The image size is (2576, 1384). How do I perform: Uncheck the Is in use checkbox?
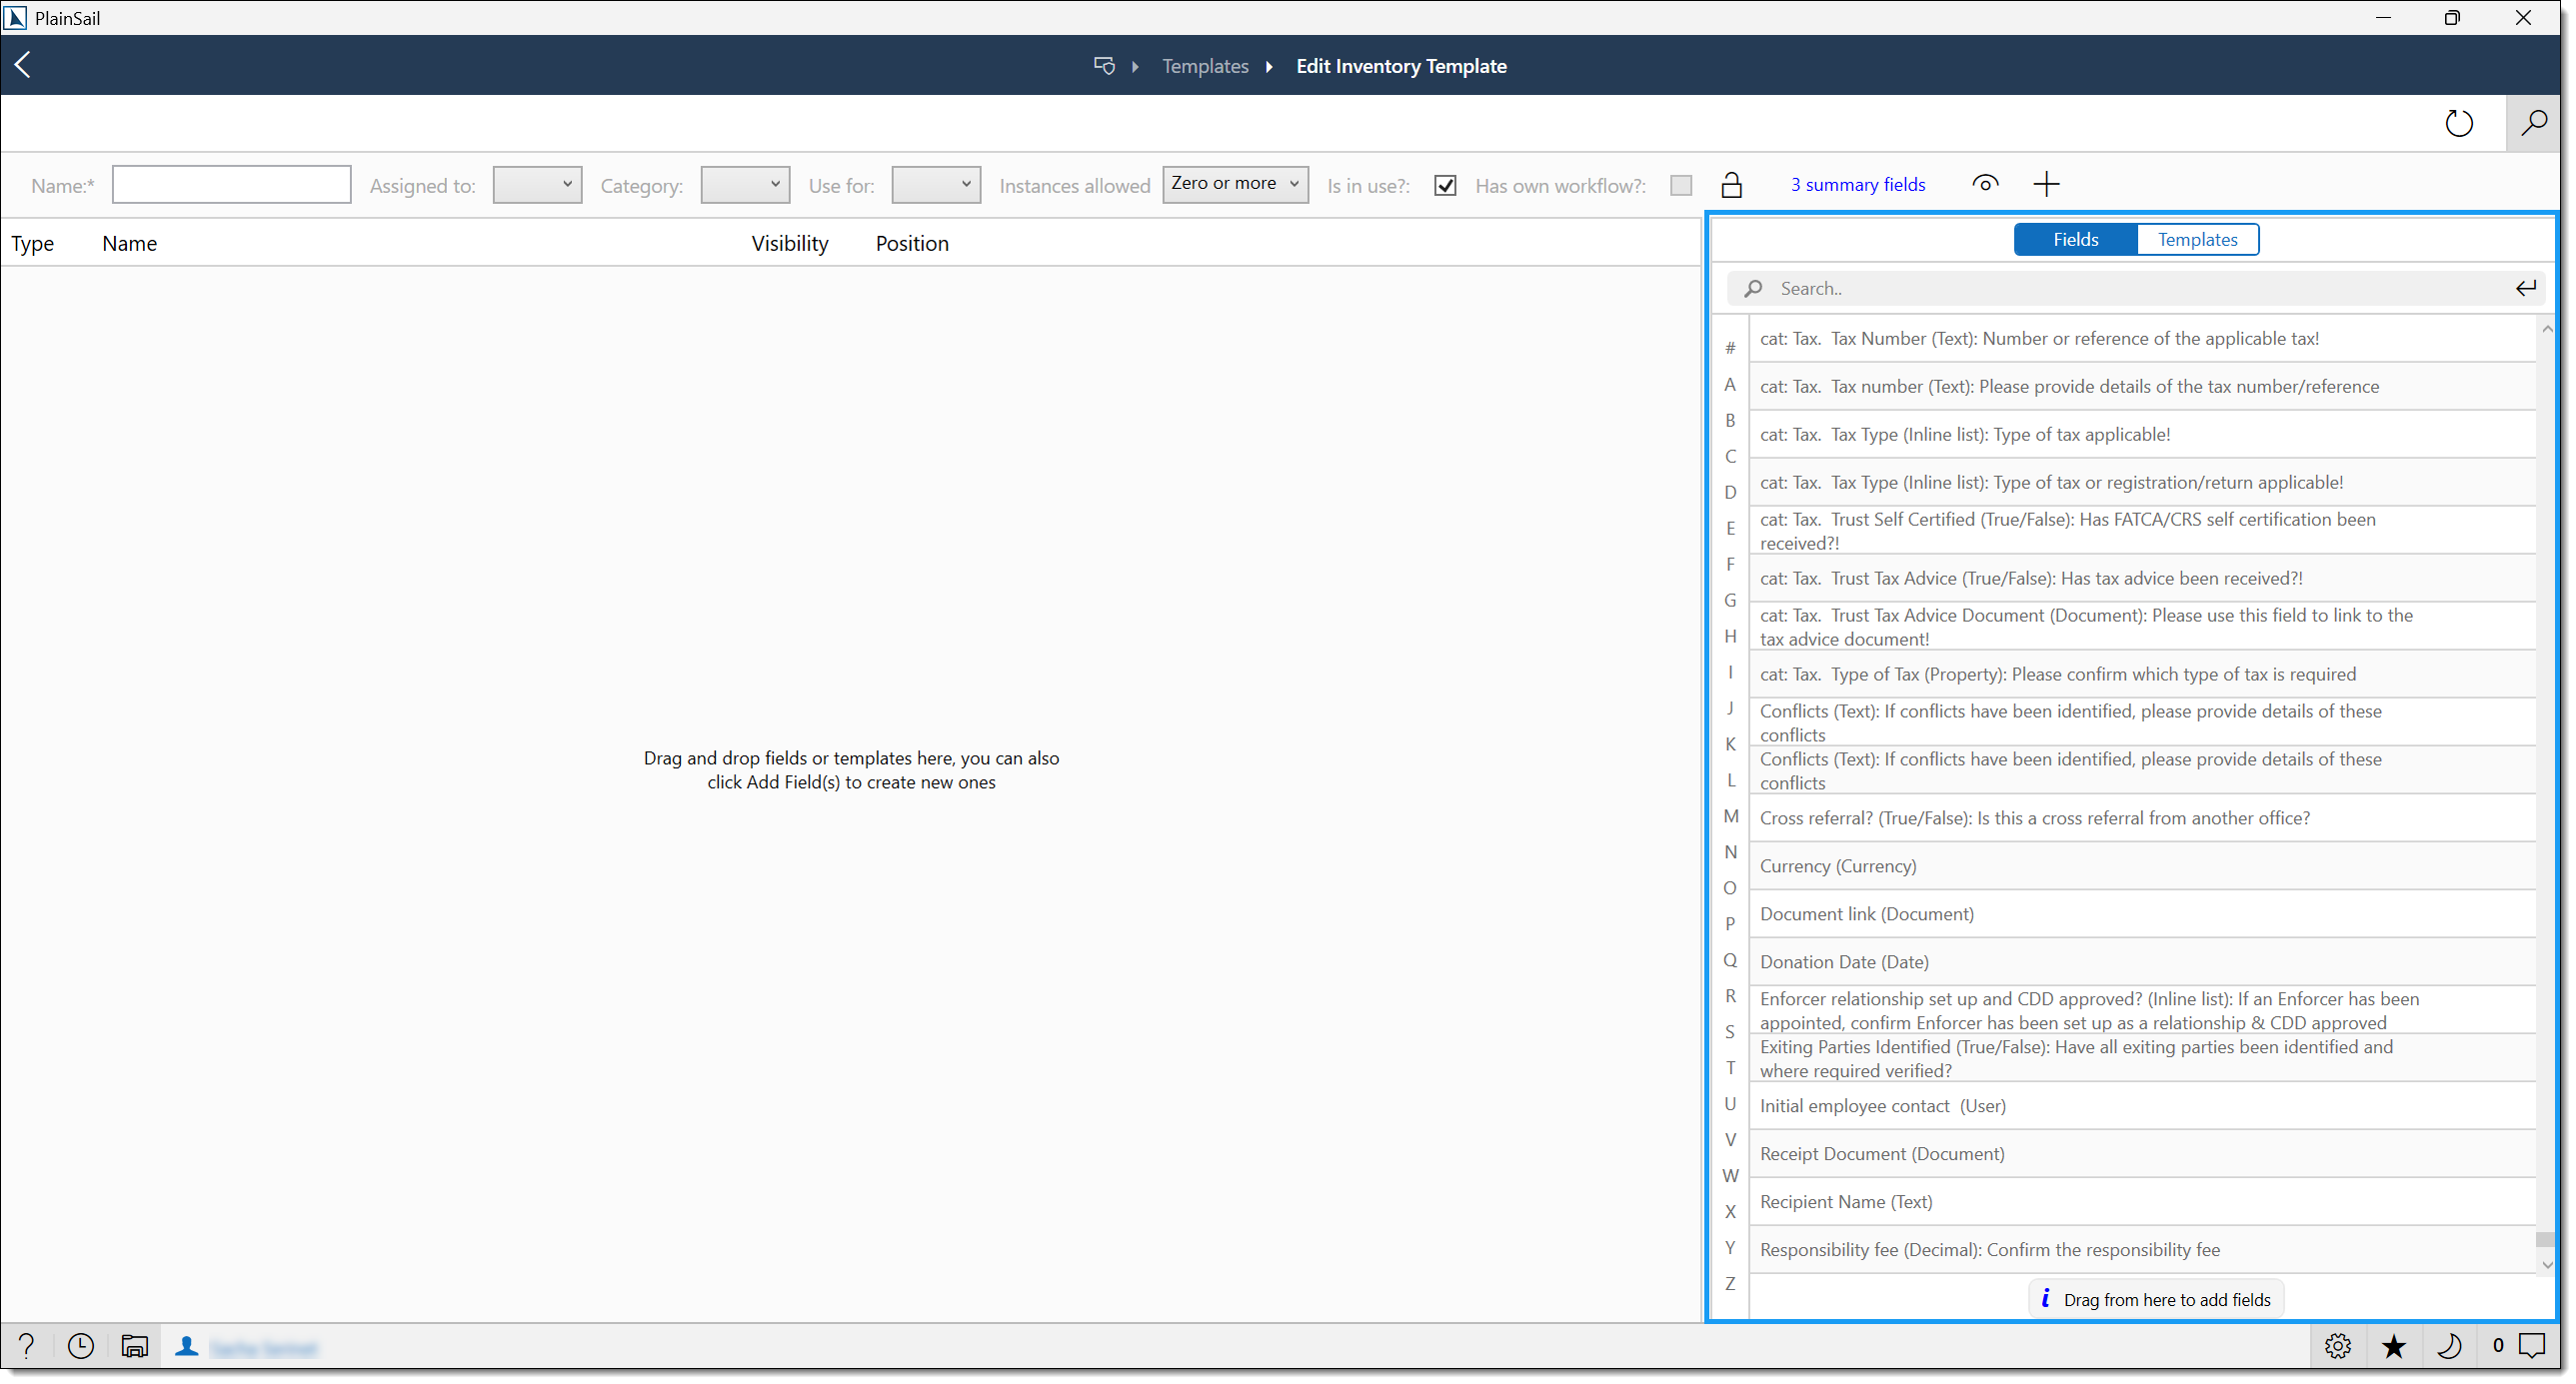coord(1444,185)
